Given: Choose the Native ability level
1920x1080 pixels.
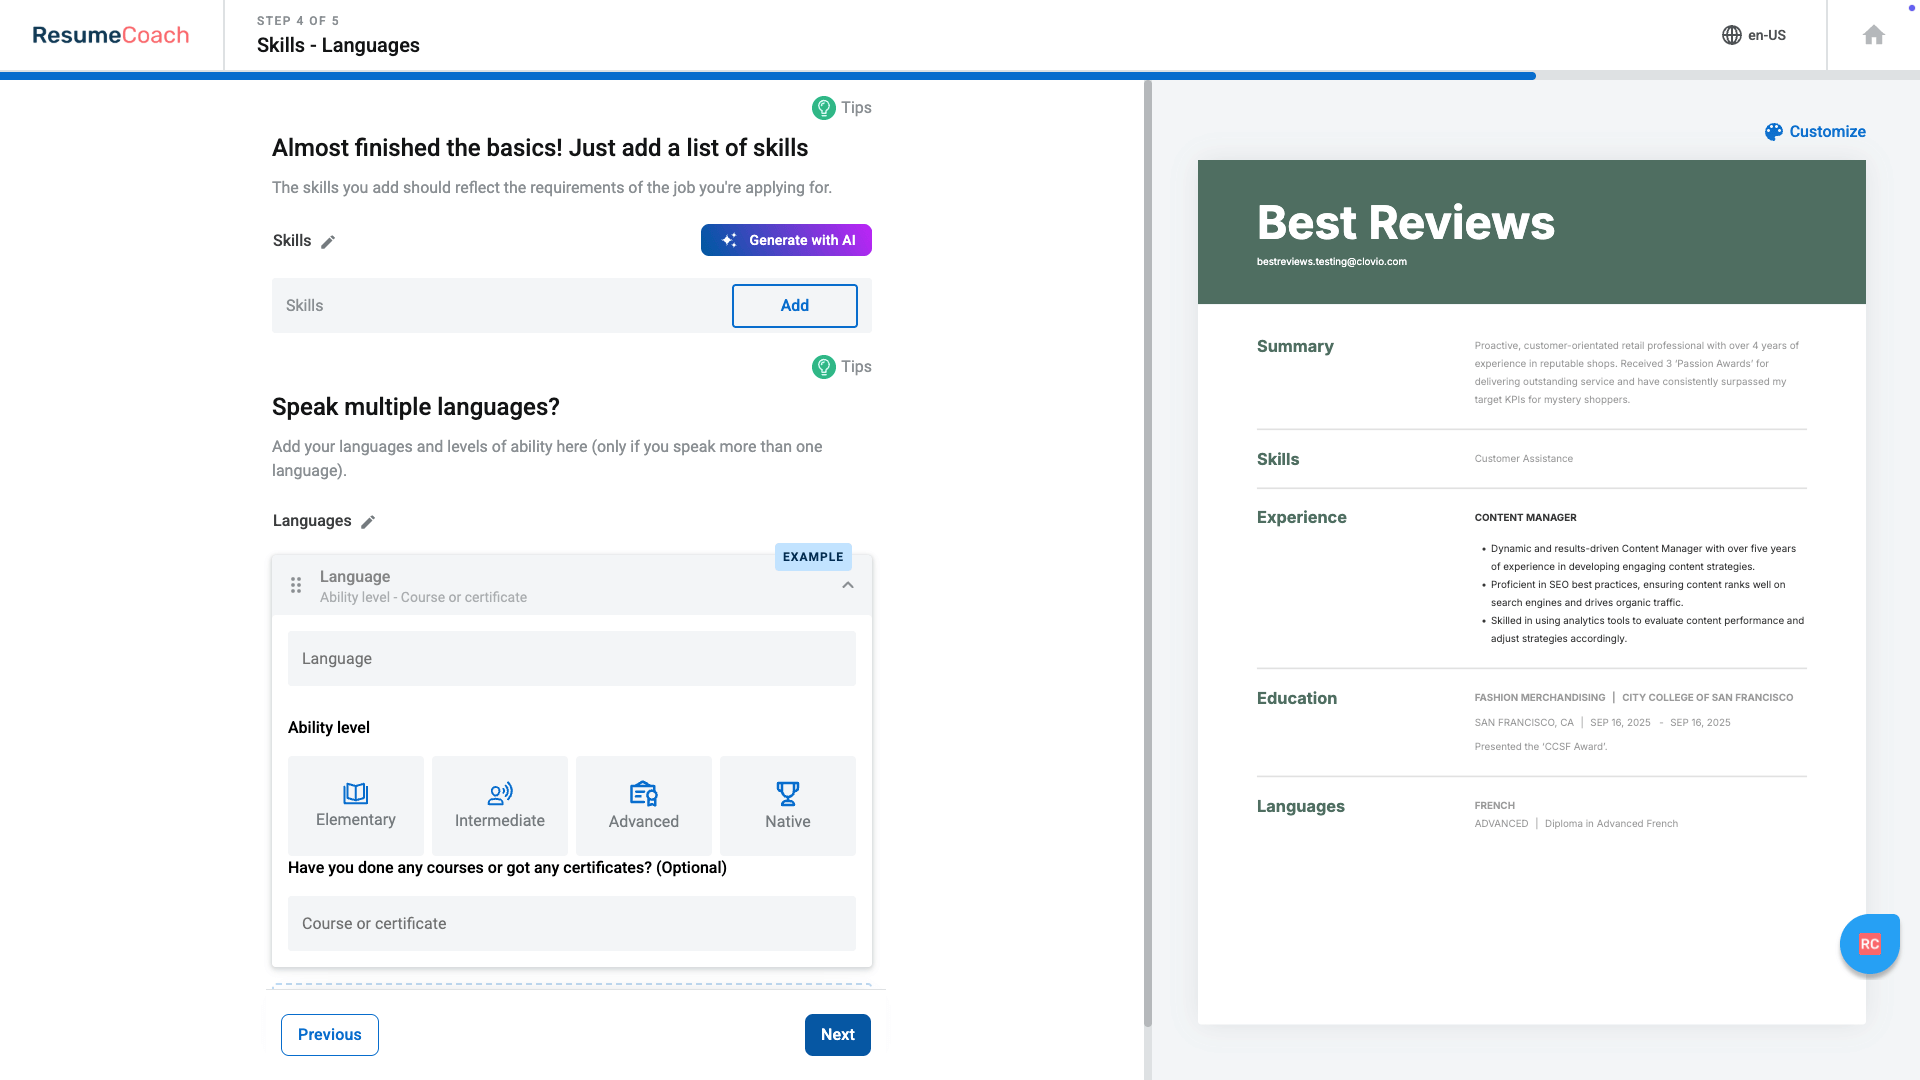Looking at the screenshot, I should pyautogui.click(x=787, y=806).
